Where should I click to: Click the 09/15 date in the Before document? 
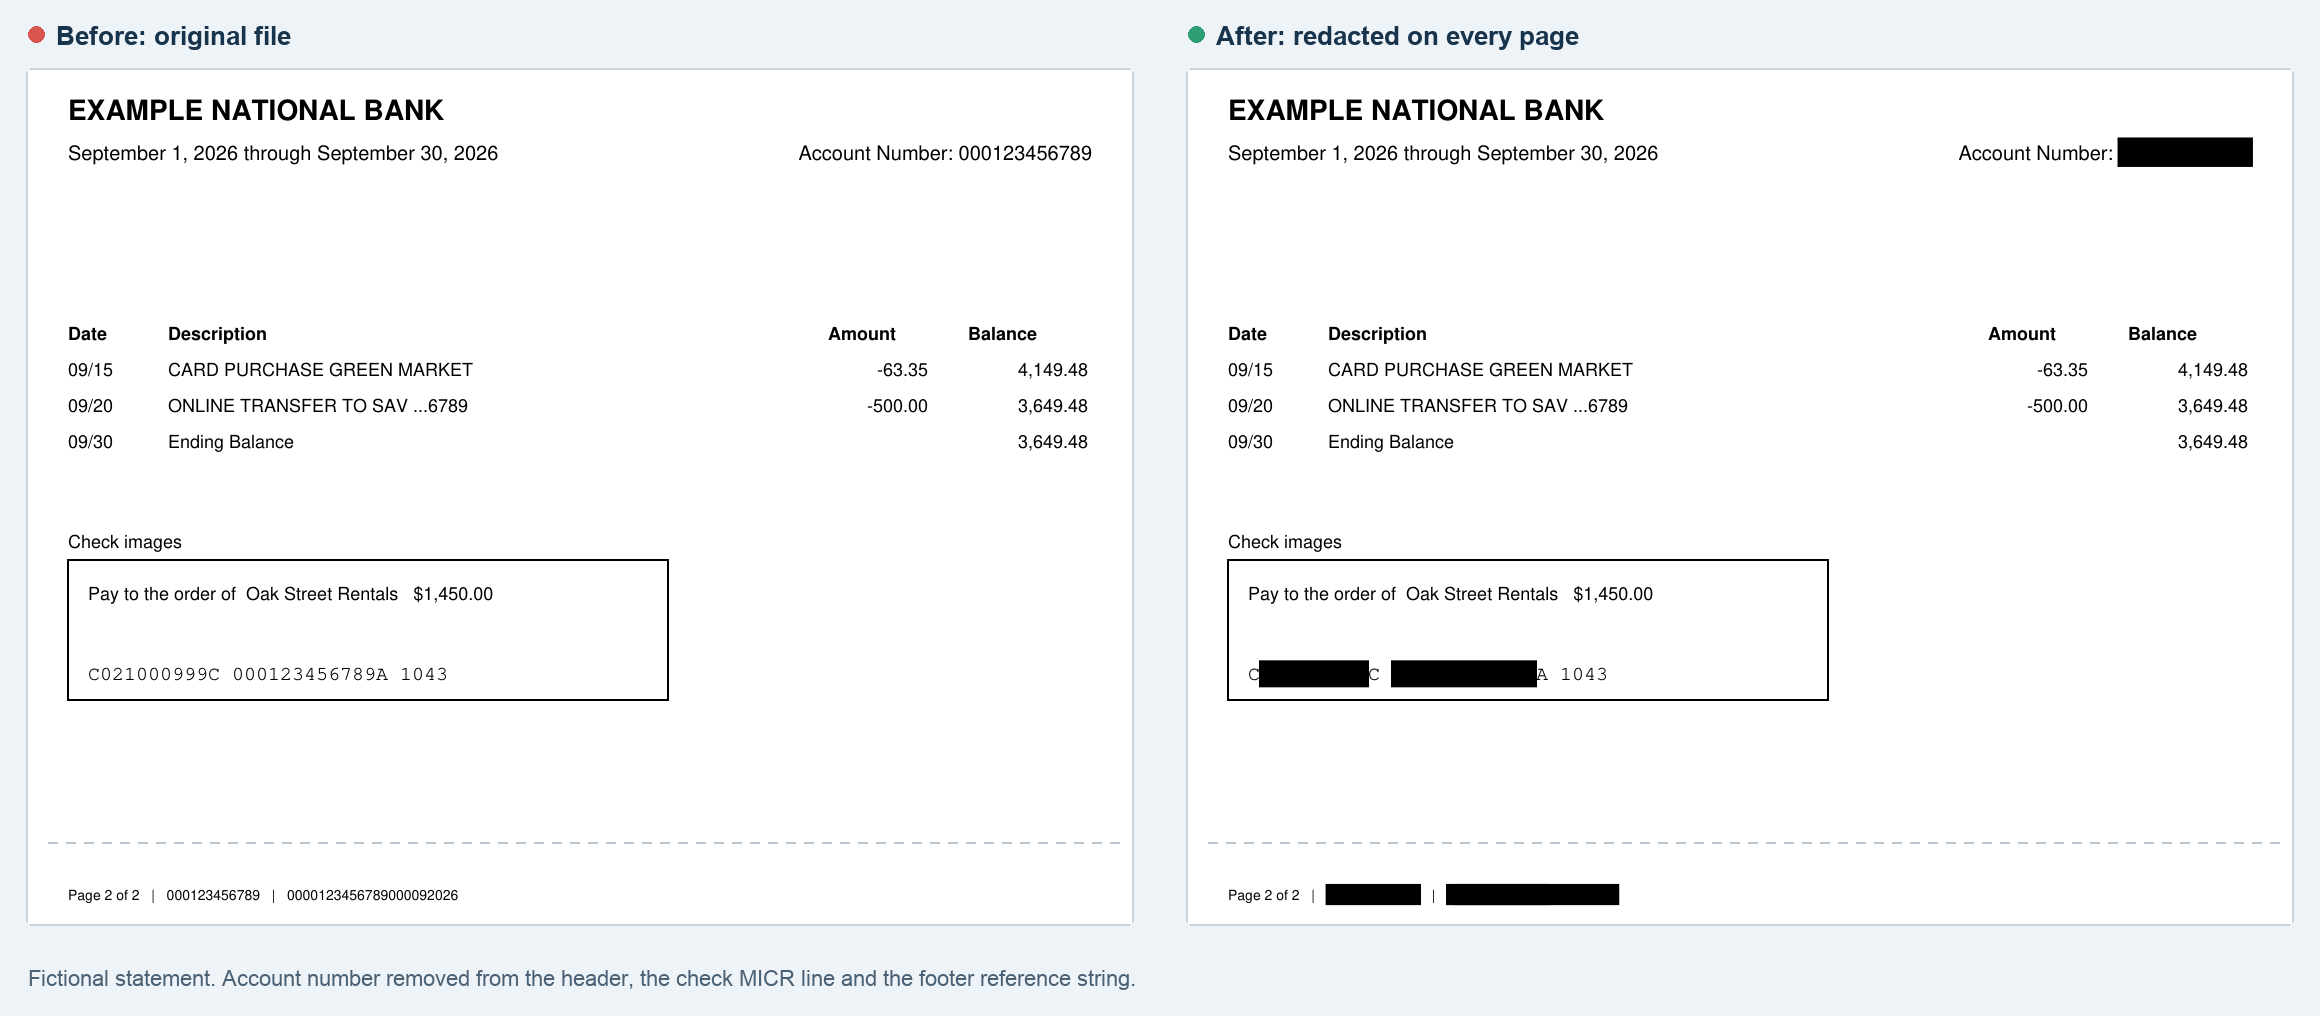pos(90,370)
